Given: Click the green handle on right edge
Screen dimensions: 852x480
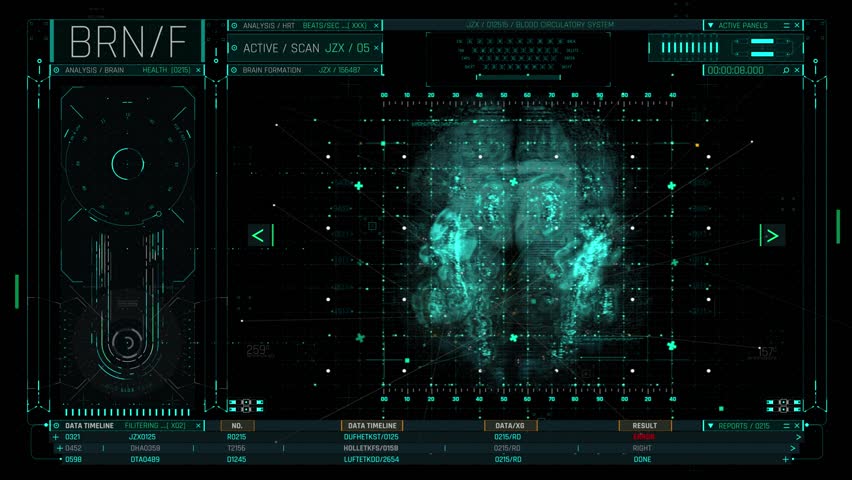Looking at the screenshot, I should click(x=838, y=226).
